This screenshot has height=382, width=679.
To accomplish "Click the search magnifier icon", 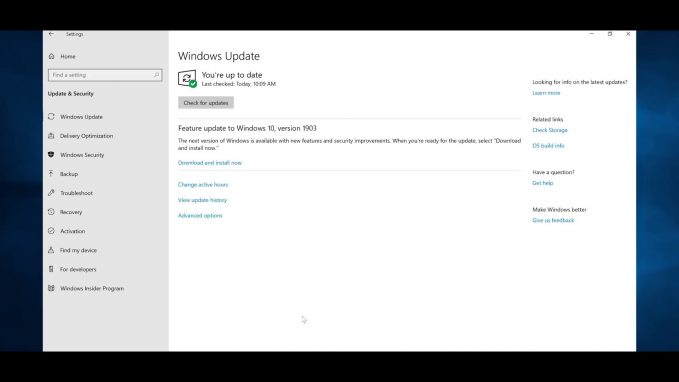I will point(156,75).
